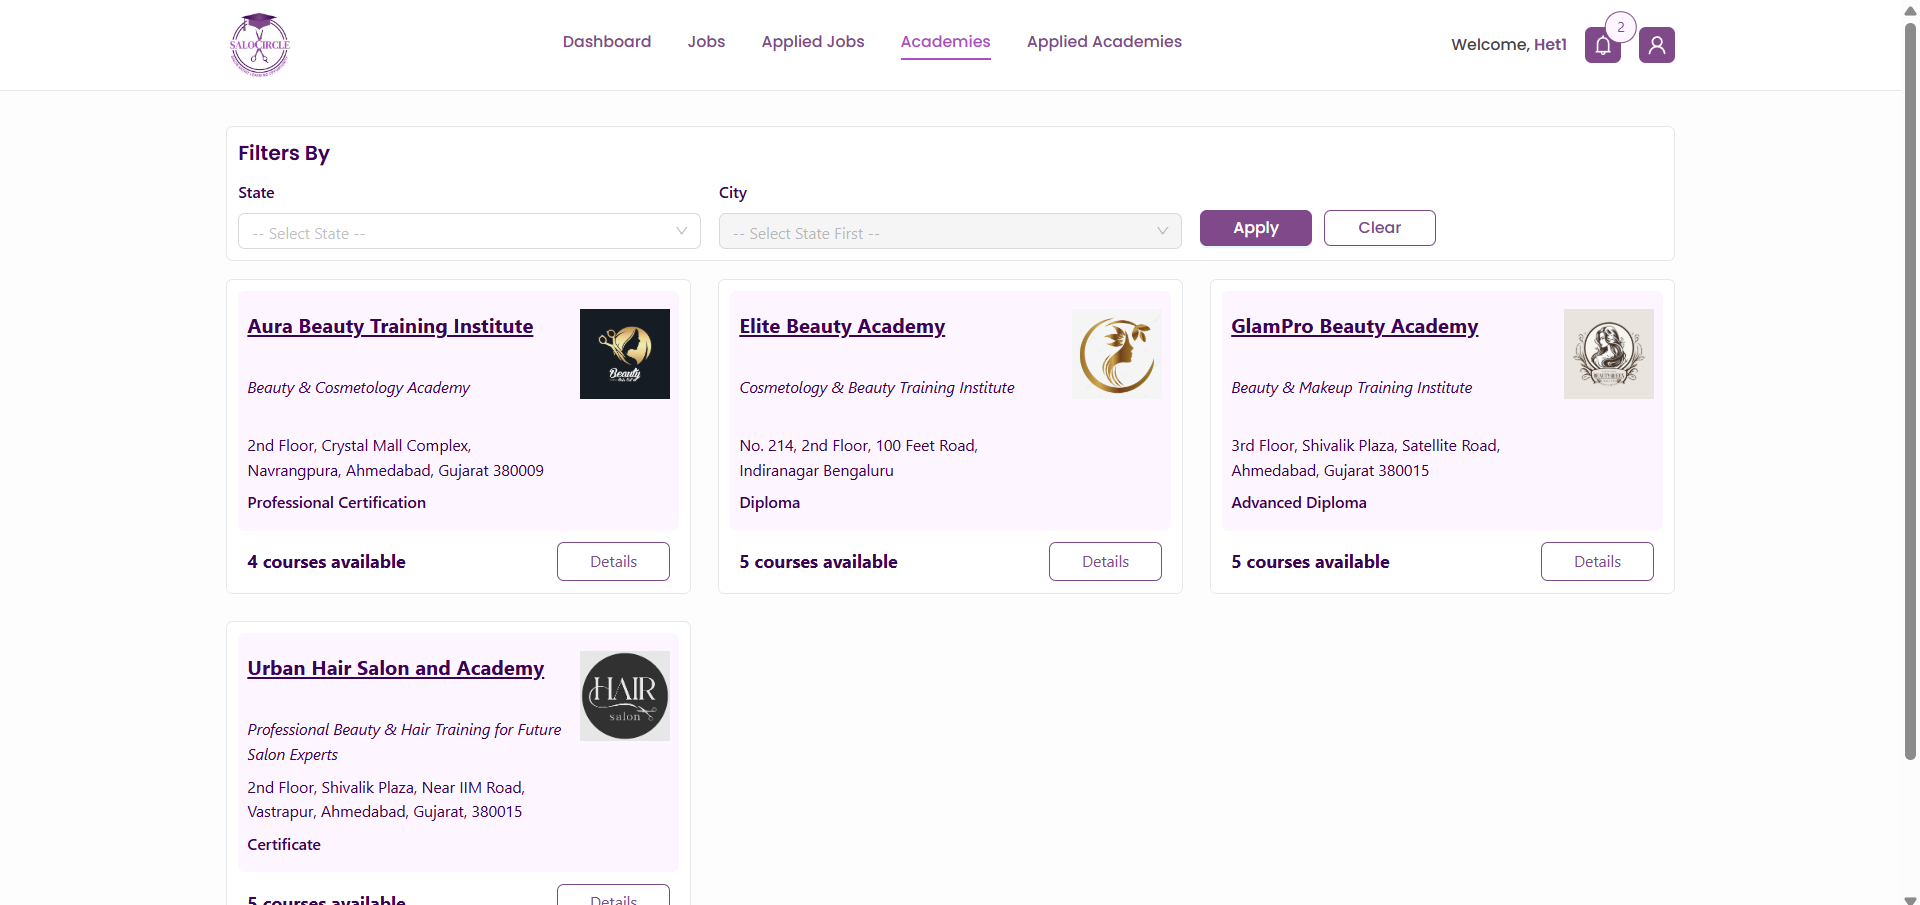
Task: Click the notification count badge showing 2
Action: [1620, 27]
